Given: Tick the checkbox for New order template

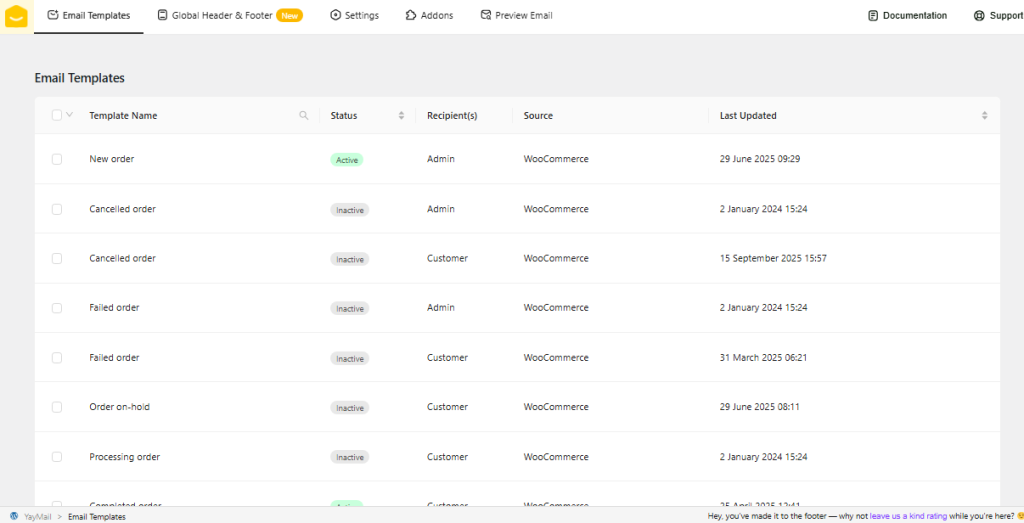Looking at the screenshot, I should pos(57,159).
